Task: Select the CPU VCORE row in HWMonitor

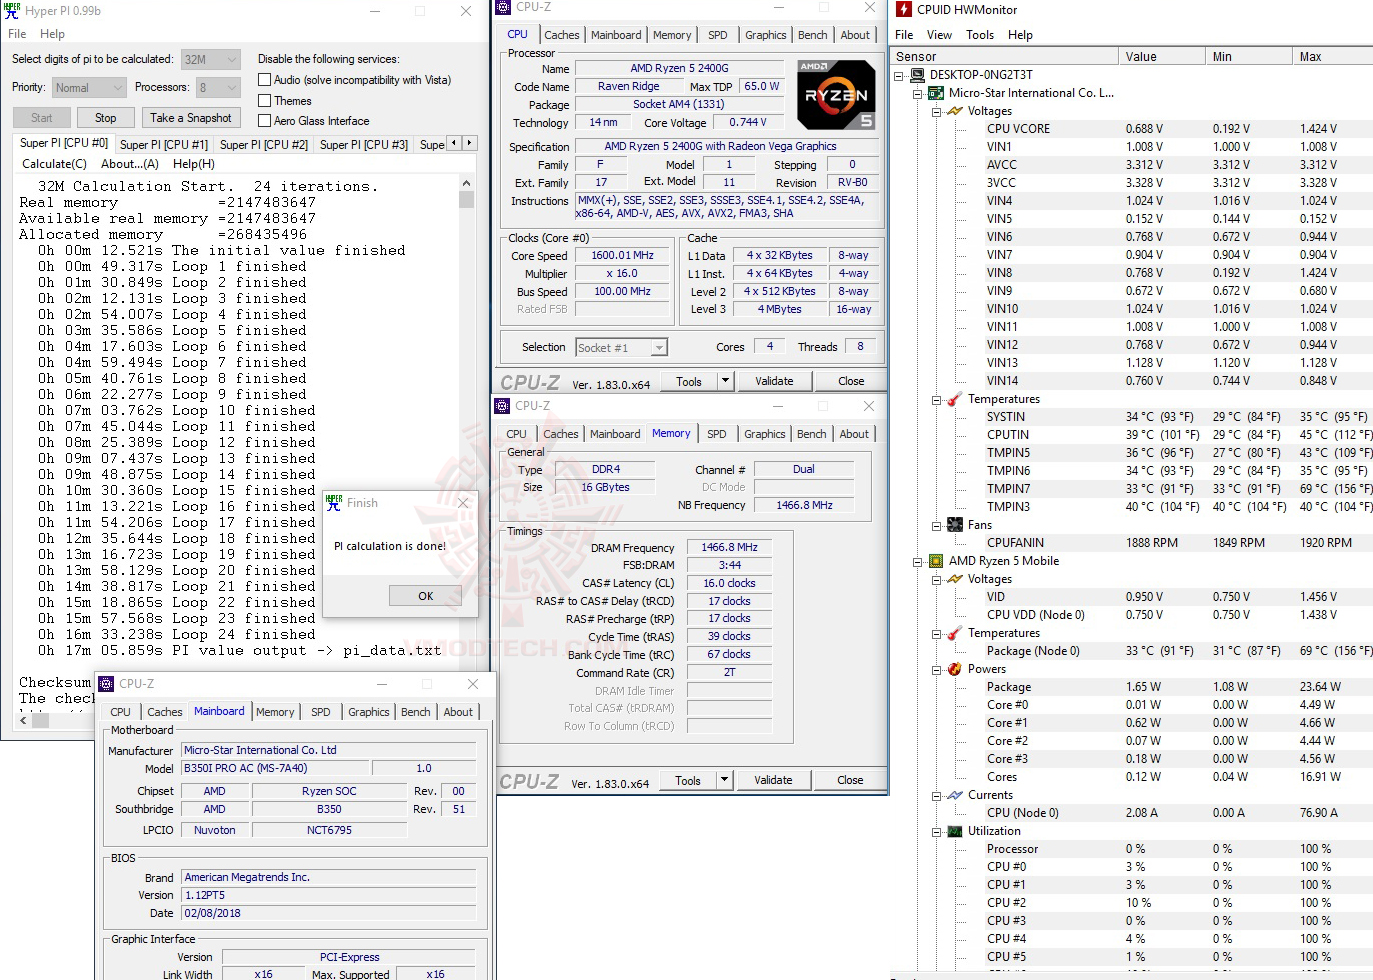Action: (x=1132, y=129)
